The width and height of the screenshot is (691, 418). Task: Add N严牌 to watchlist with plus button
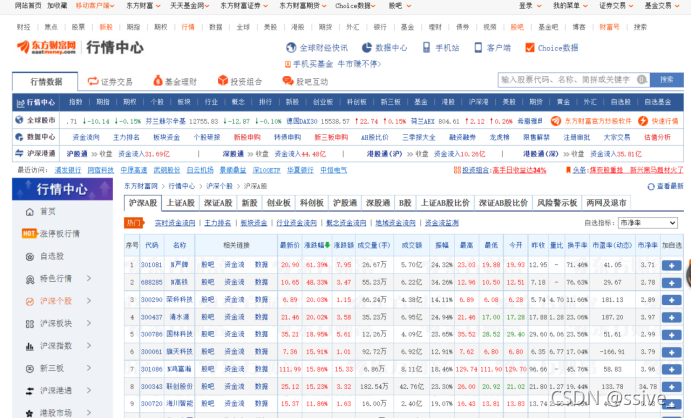672,265
